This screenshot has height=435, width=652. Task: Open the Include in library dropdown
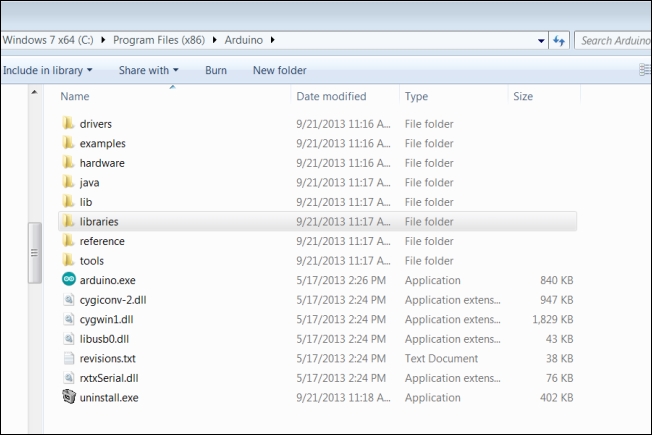click(47, 70)
